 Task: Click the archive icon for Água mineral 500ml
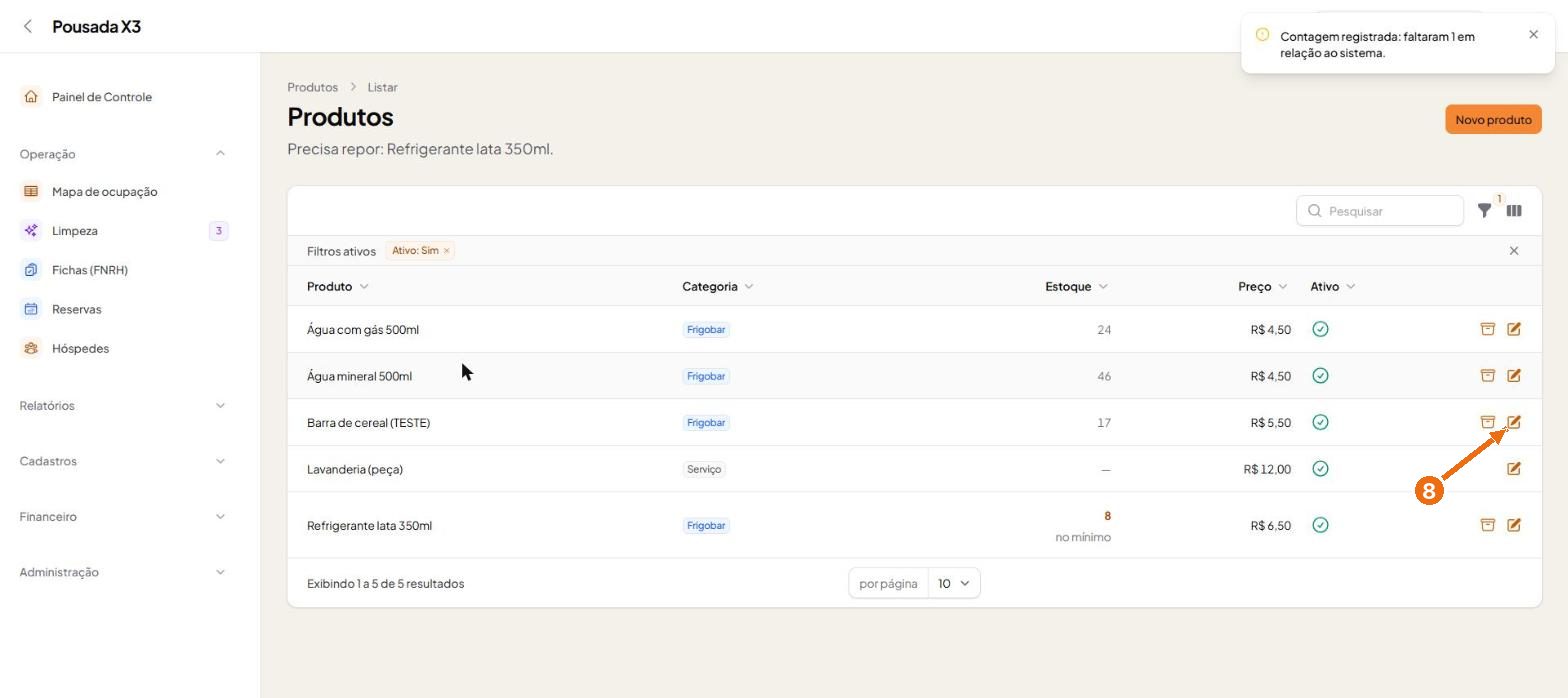click(1488, 376)
